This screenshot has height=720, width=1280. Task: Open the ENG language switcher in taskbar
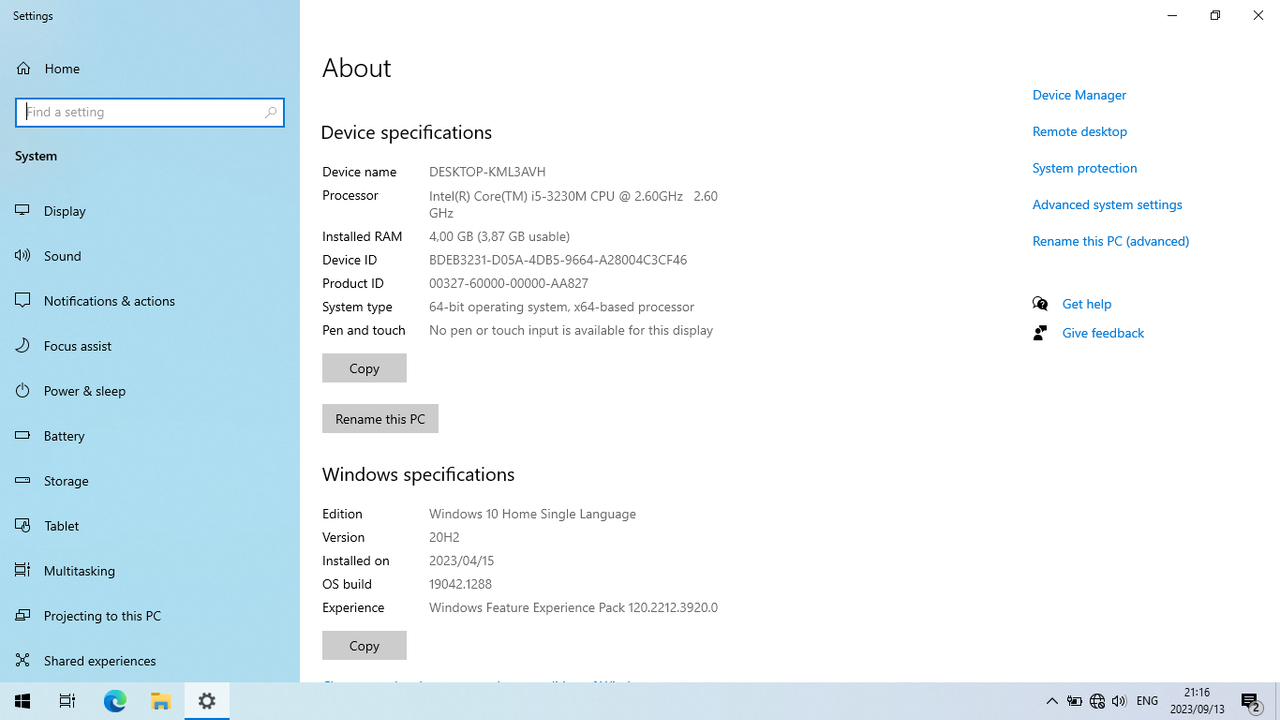pyautogui.click(x=1146, y=700)
